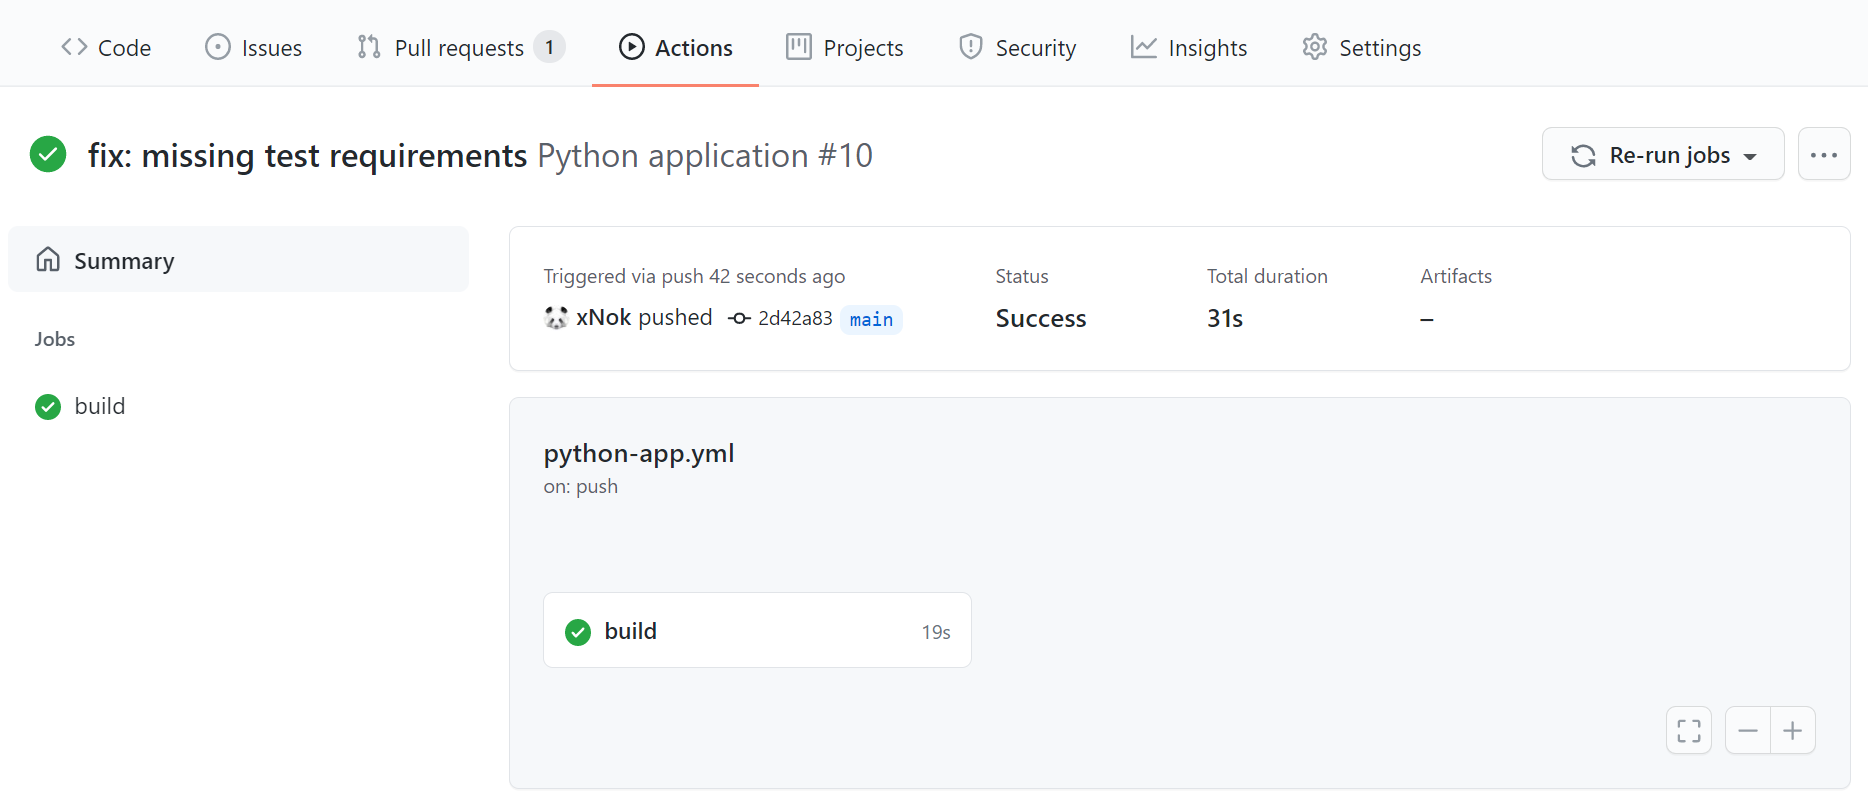The width and height of the screenshot is (1868, 802).
Task: View the Insights tab
Action: pos(1189,48)
